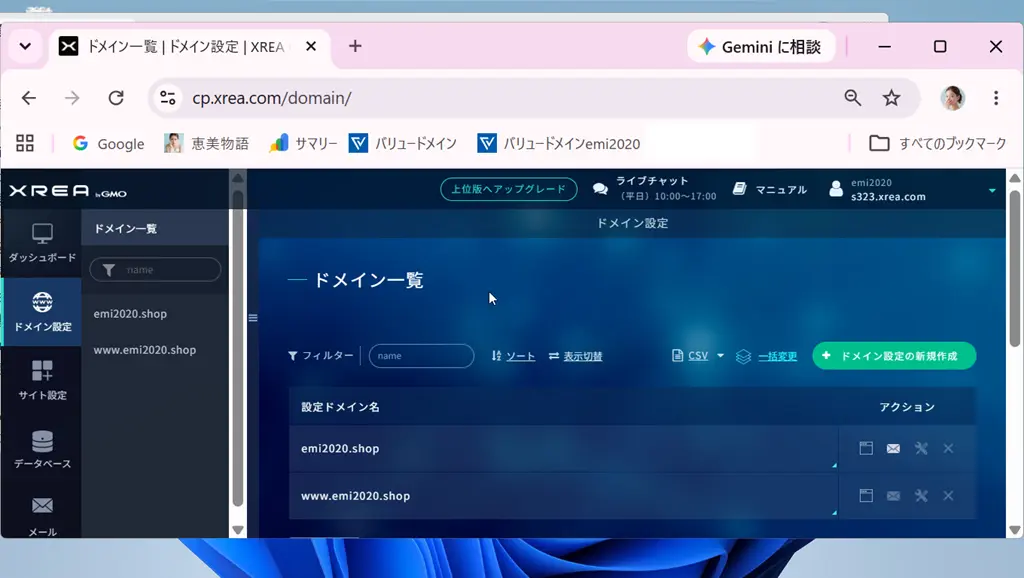Open browser zoom magnifier icon
1024x578 pixels.
[852, 98]
